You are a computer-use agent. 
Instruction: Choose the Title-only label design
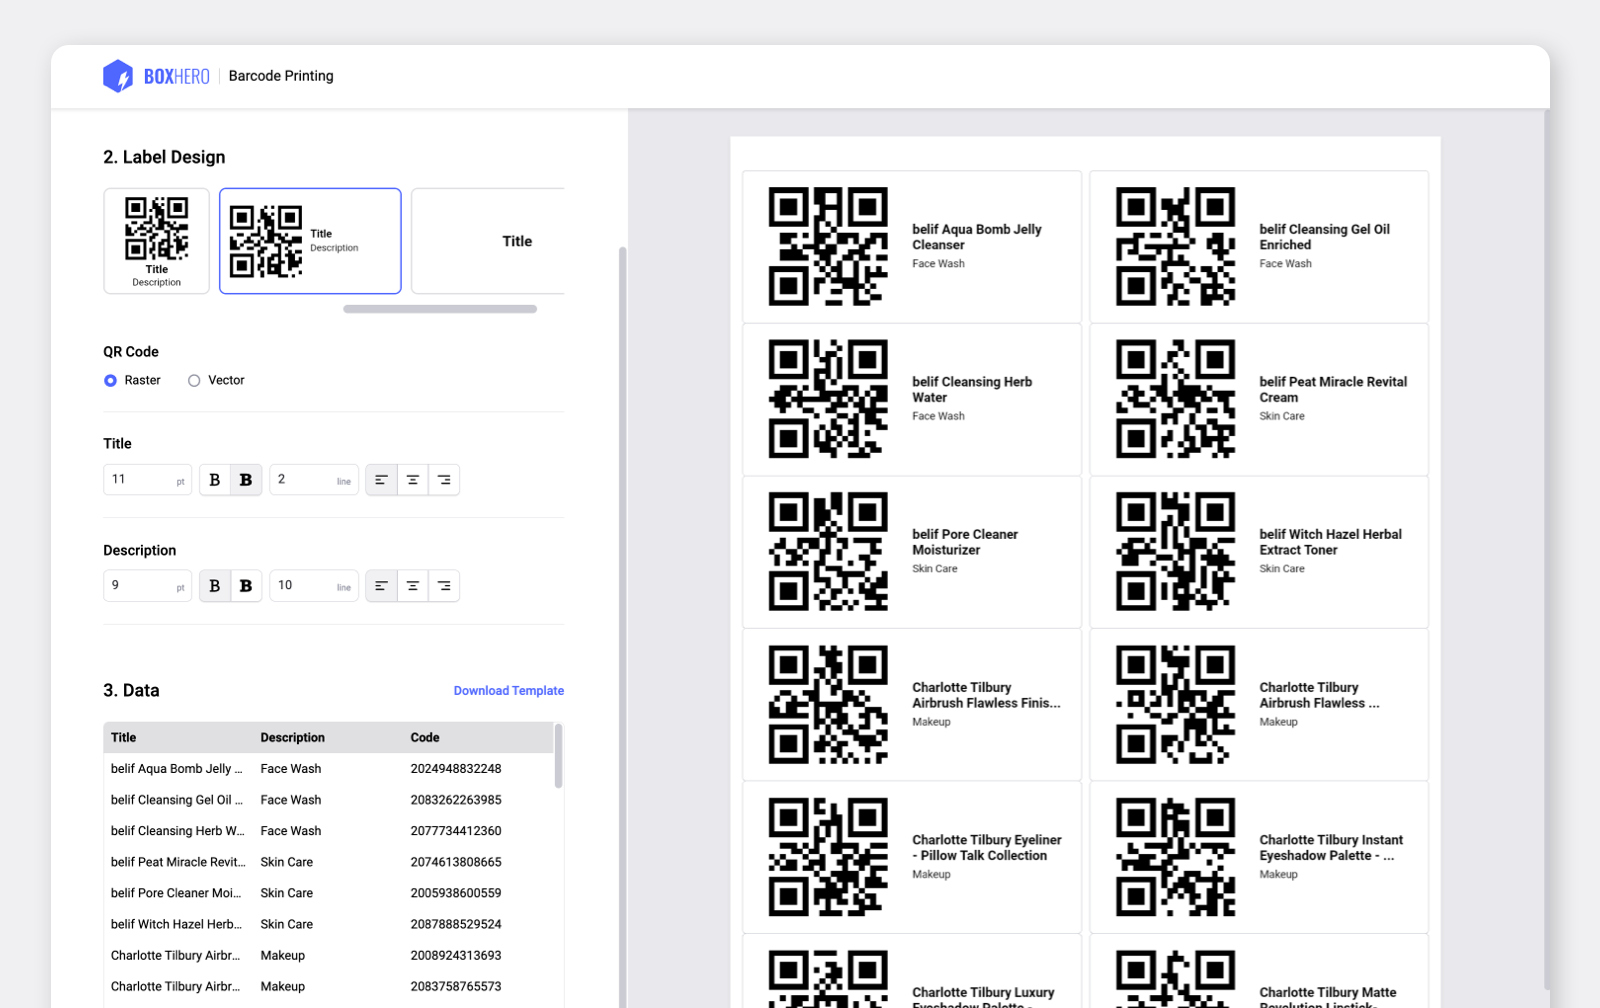click(x=517, y=240)
